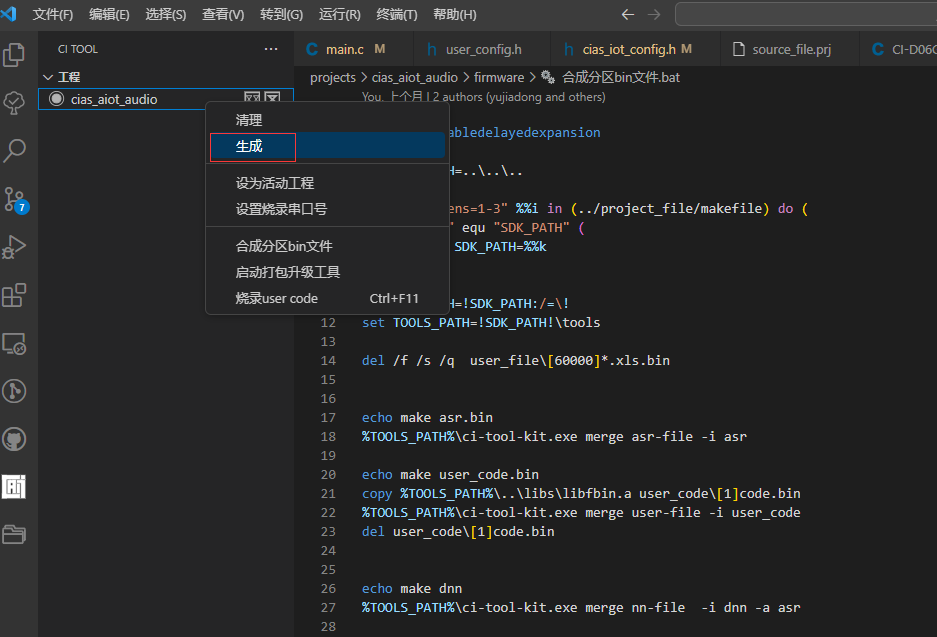Click the cias_aiot_audio breadcrumb segment
This screenshot has height=637, width=937.
[415, 77]
